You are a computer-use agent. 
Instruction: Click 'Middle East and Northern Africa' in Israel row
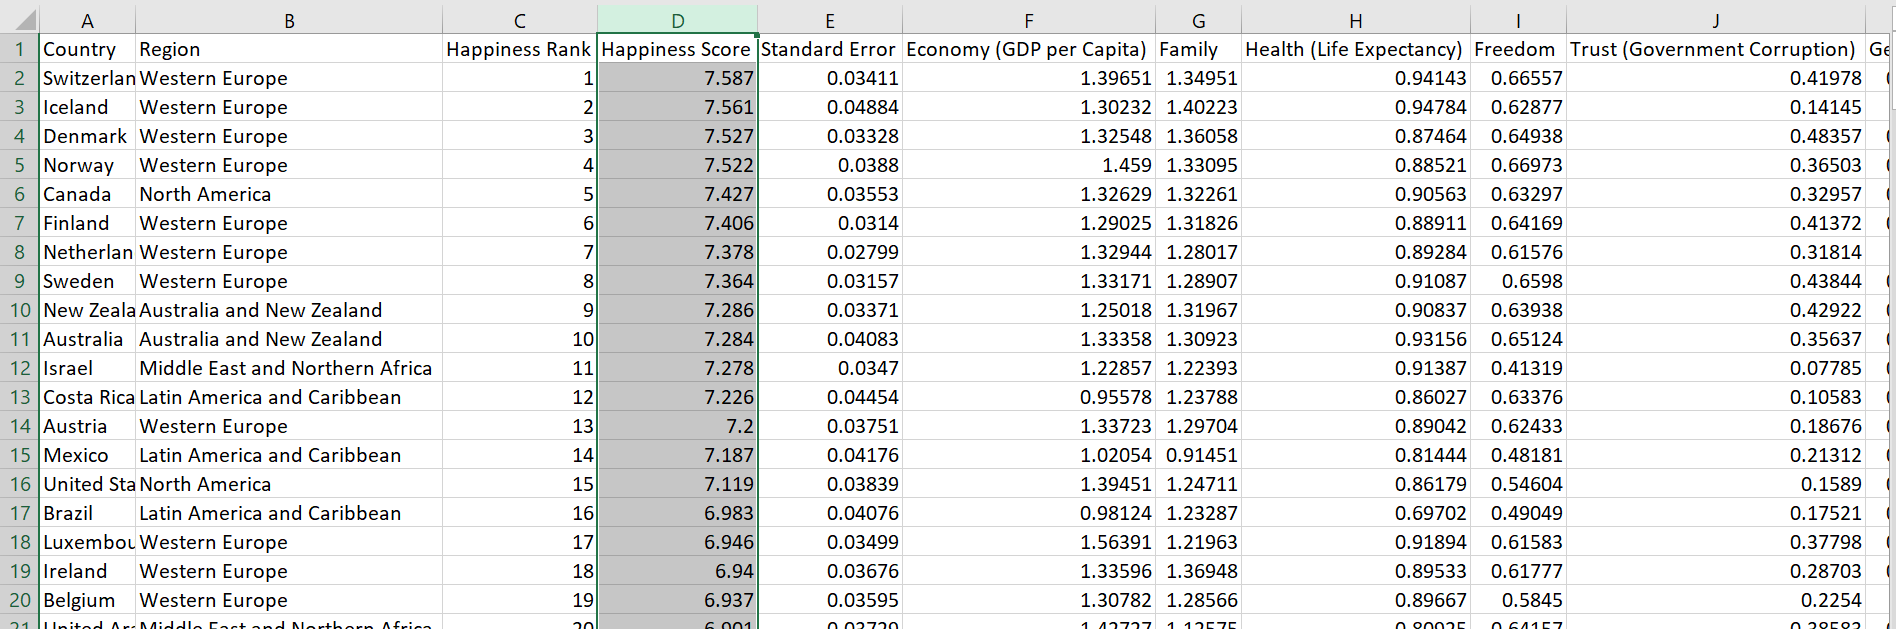pos(289,368)
